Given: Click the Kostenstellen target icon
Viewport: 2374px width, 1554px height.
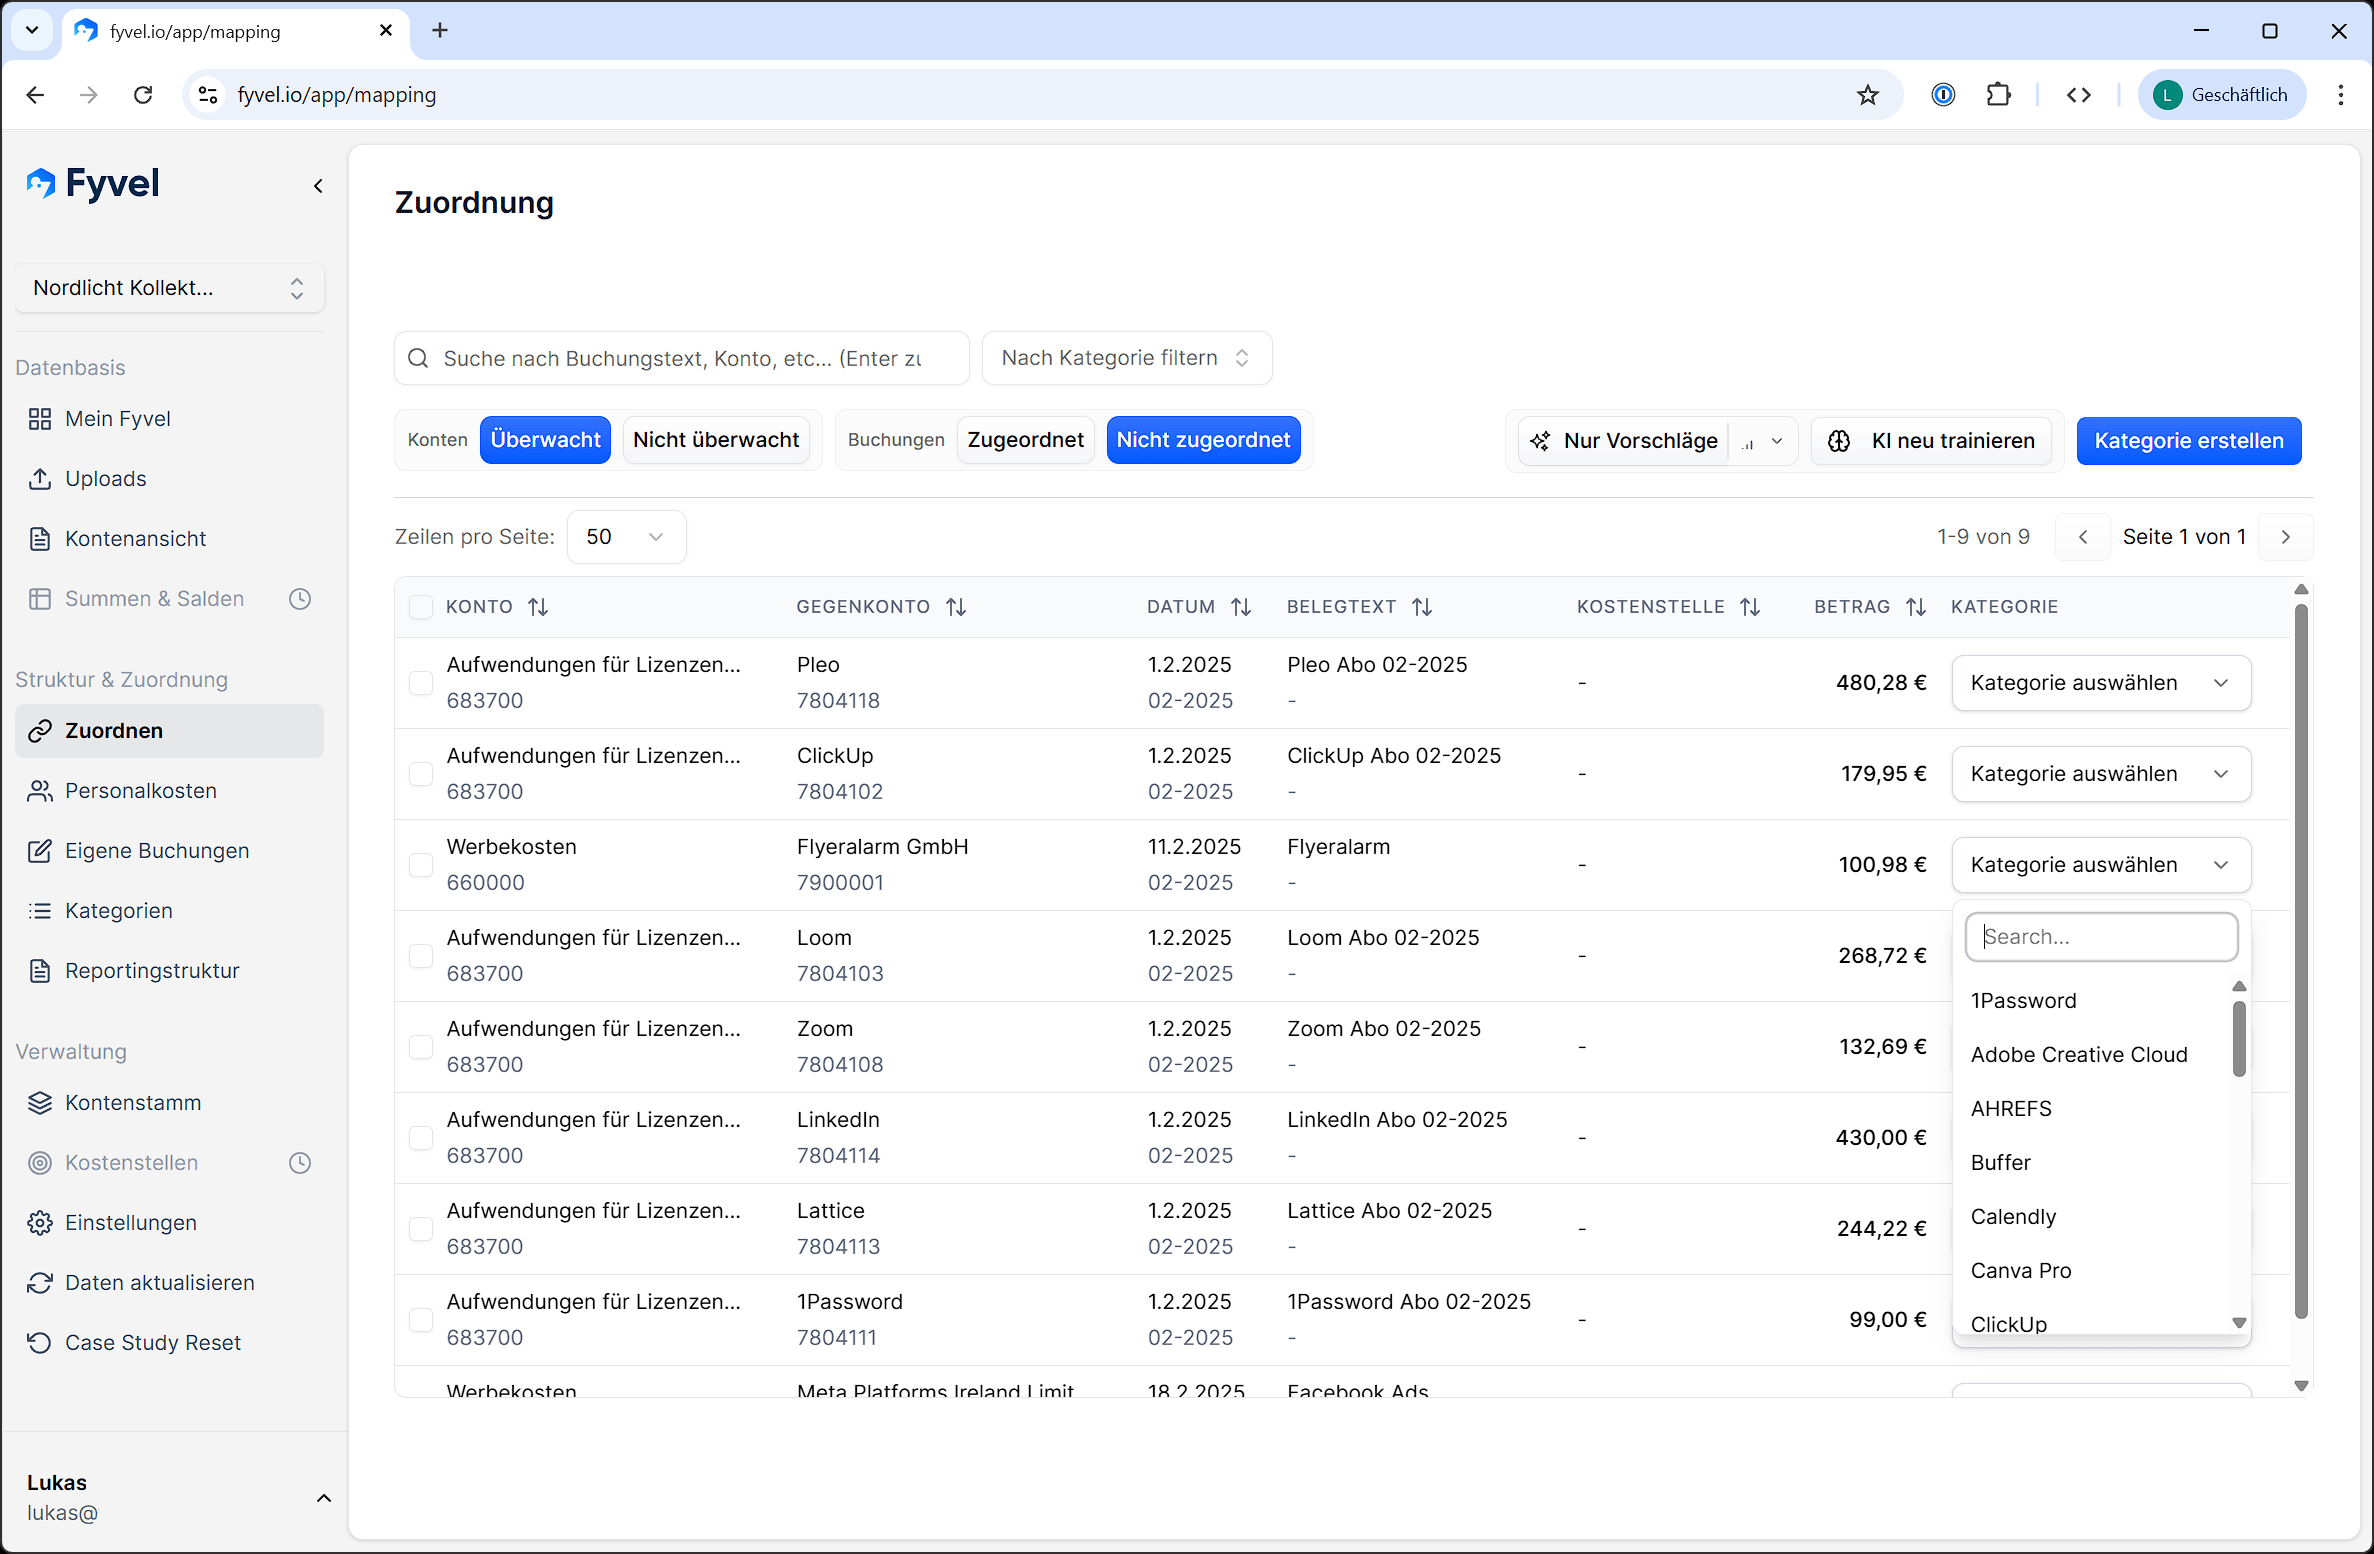Looking at the screenshot, I should (40, 1163).
